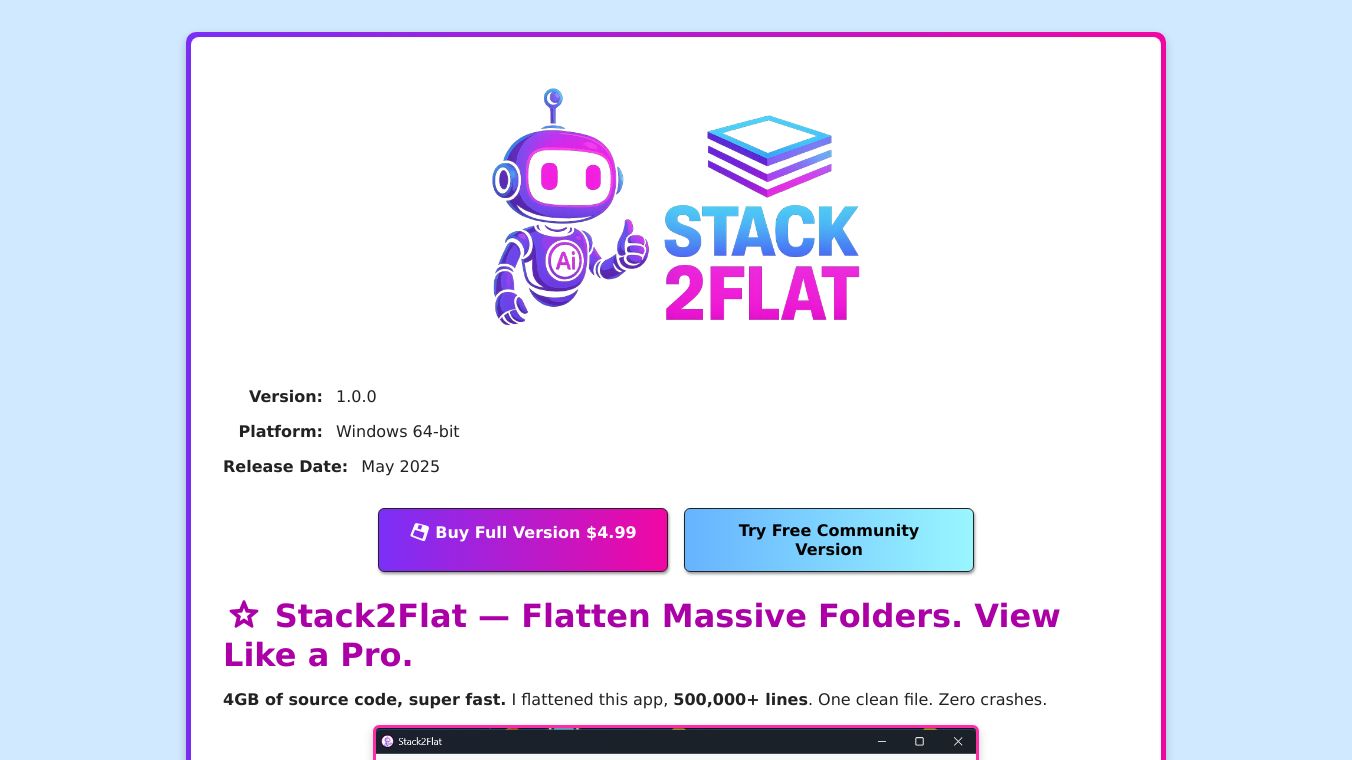Try the Free Community Version
This screenshot has width=1352, height=760.
(829, 540)
